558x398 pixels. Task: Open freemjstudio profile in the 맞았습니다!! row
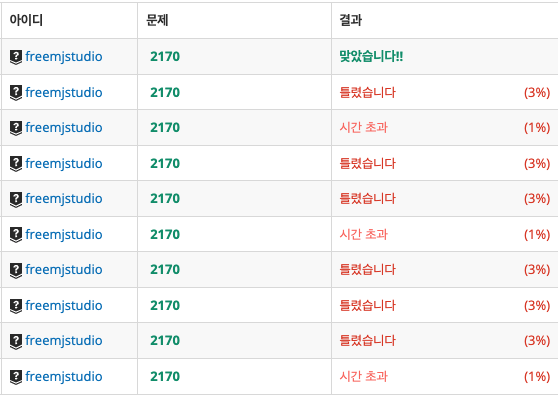(x=64, y=57)
